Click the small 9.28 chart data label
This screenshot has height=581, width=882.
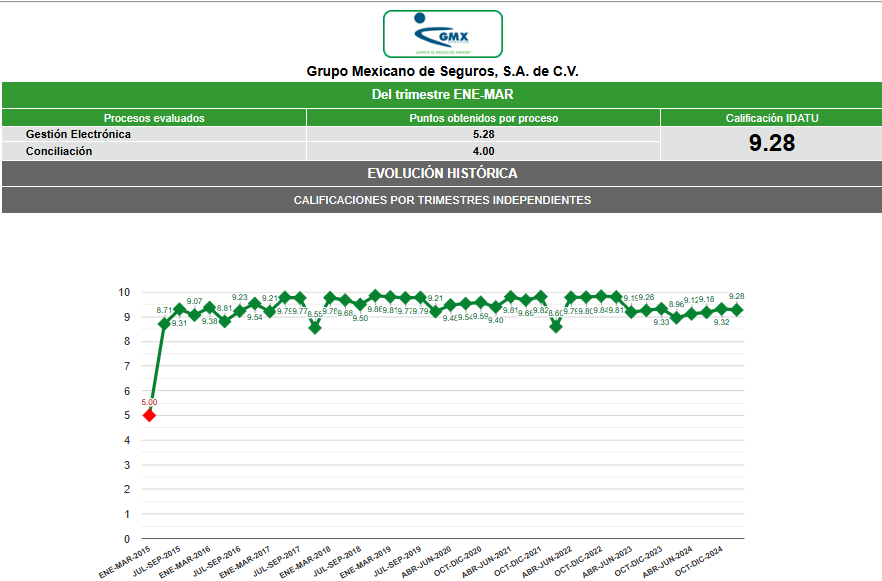736,296
